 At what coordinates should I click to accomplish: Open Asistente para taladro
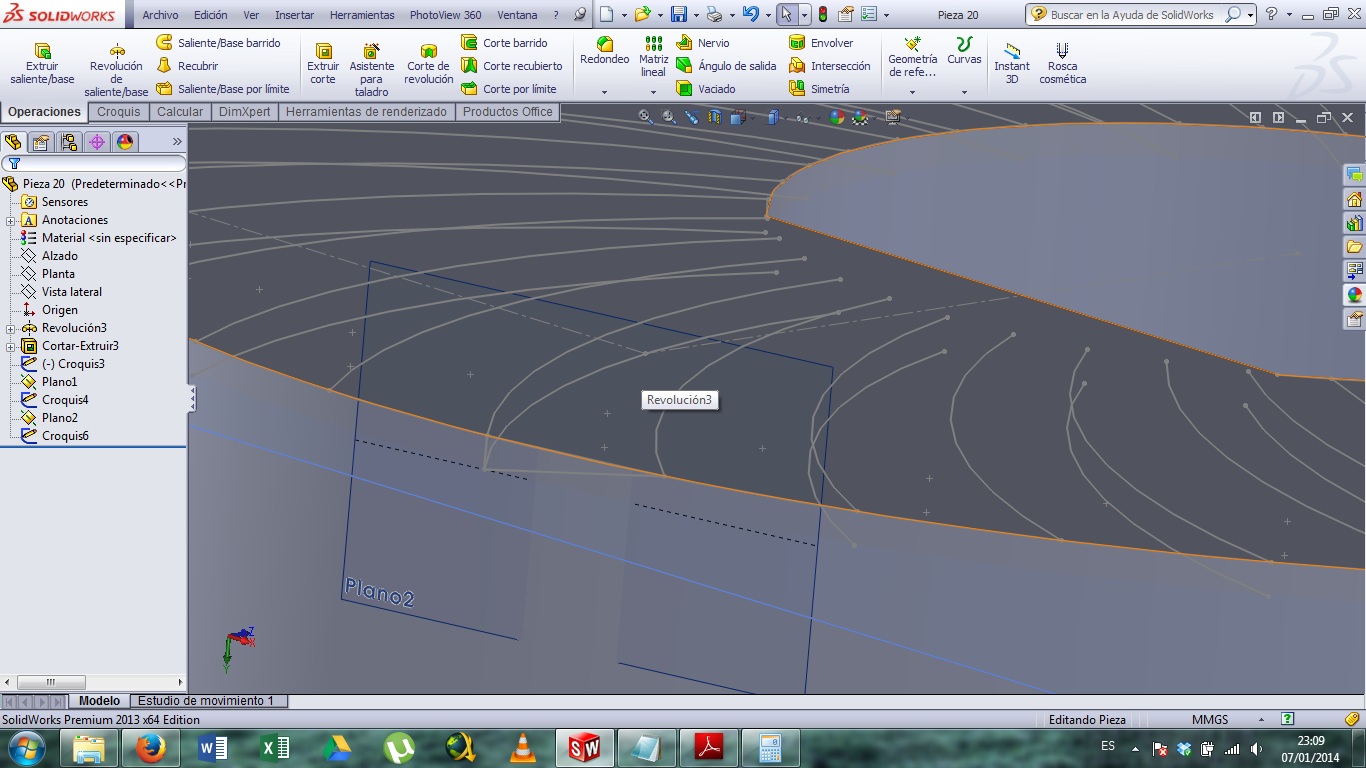[372, 70]
